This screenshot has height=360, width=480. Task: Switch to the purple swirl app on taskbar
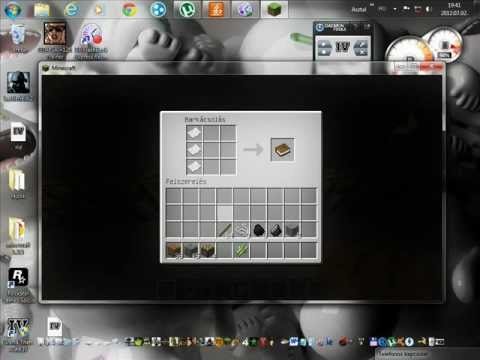245,9
